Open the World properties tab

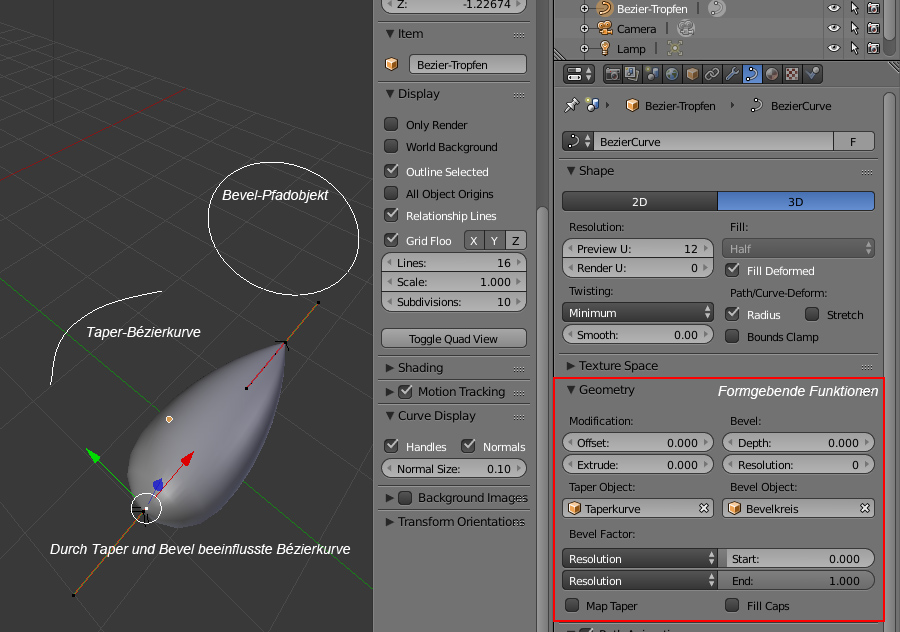click(x=671, y=74)
